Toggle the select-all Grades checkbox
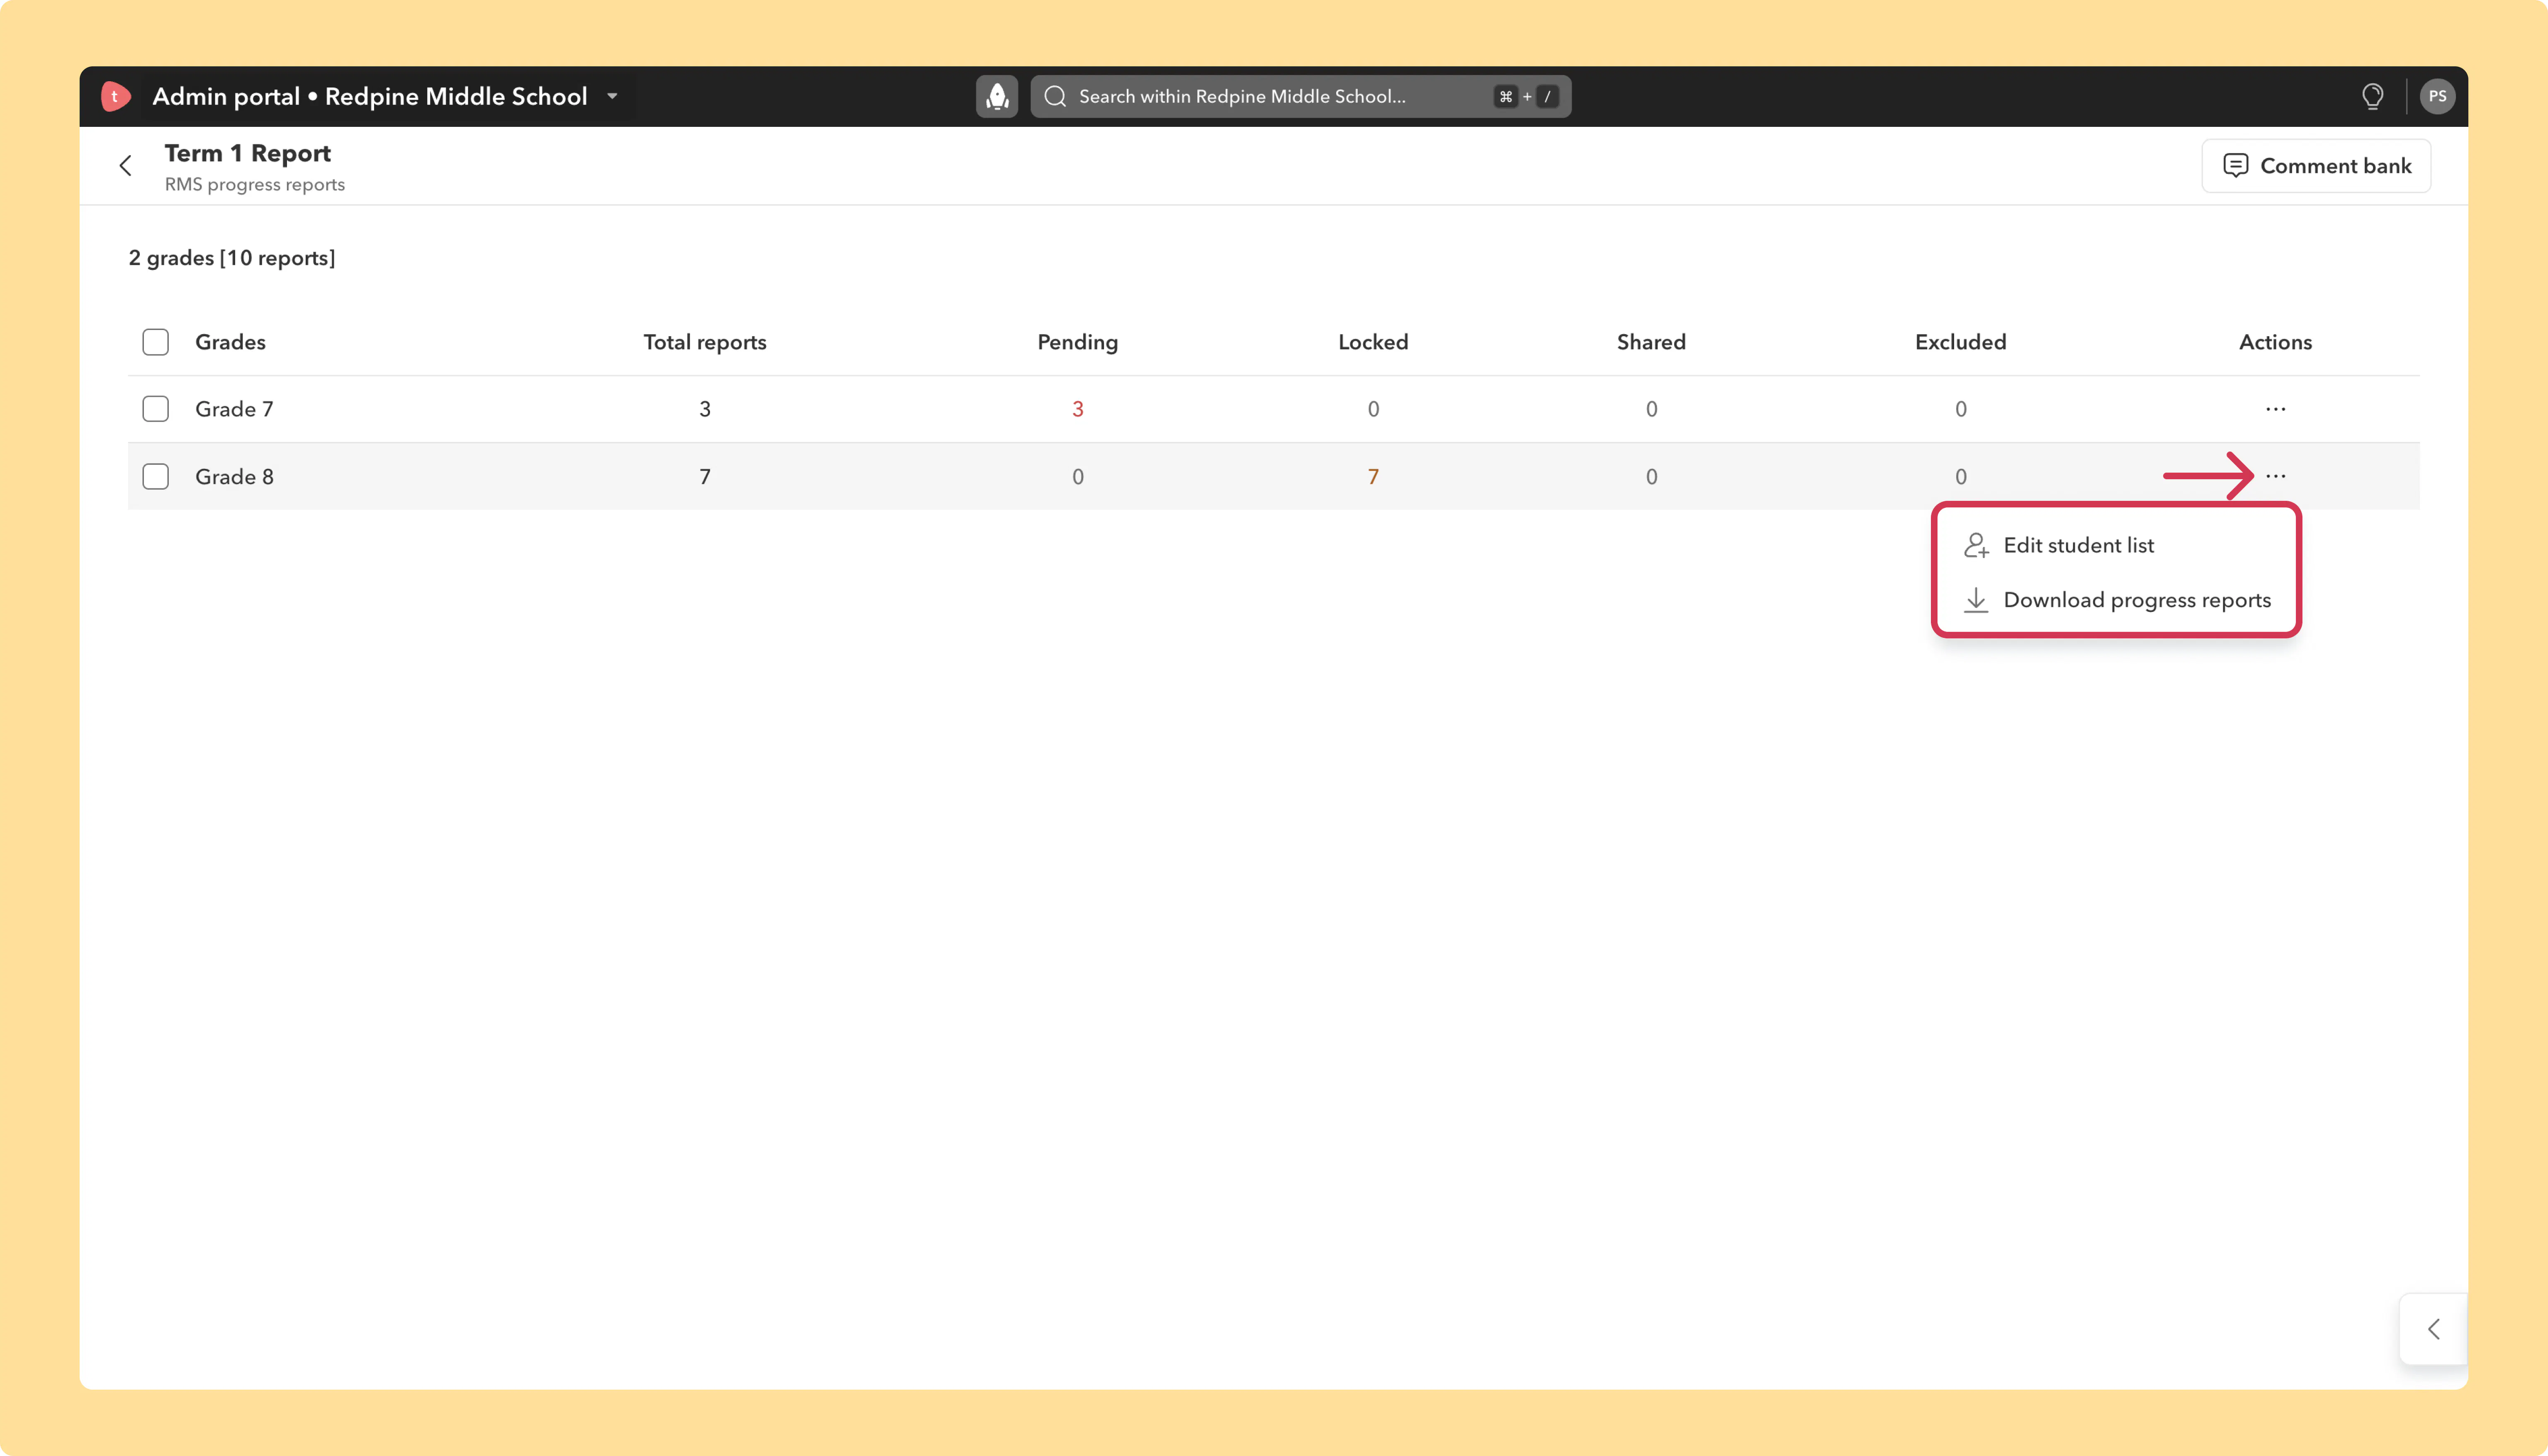This screenshot has width=2548, height=1456. tap(156, 342)
